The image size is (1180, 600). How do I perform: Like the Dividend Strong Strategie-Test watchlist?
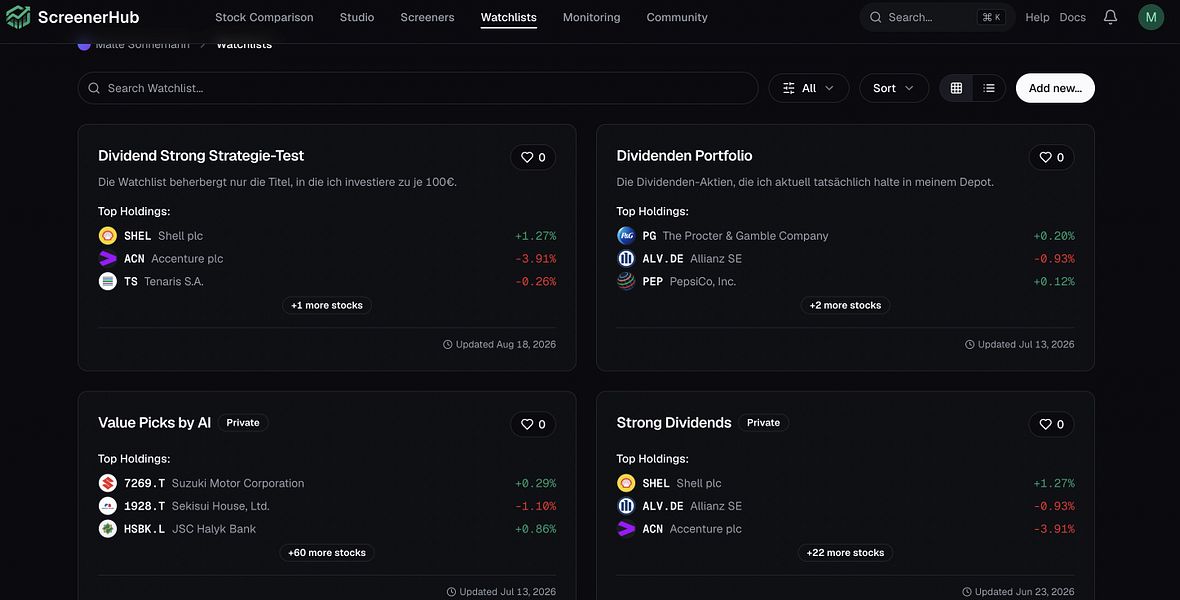pos(533,157)
